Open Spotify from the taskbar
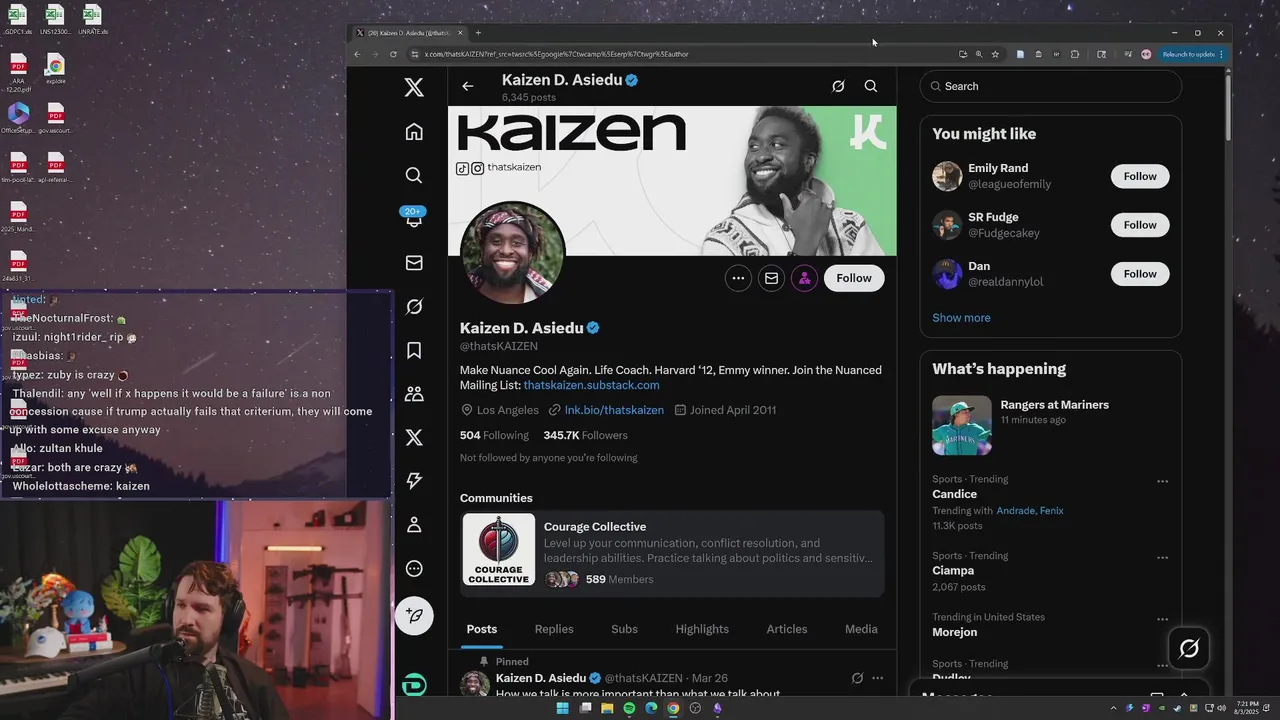1280x720 pixels. tap(629, 708)
